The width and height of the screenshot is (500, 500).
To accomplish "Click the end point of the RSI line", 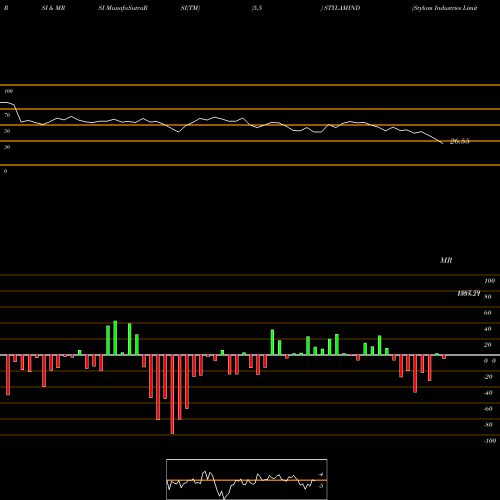I will (443, 143).
